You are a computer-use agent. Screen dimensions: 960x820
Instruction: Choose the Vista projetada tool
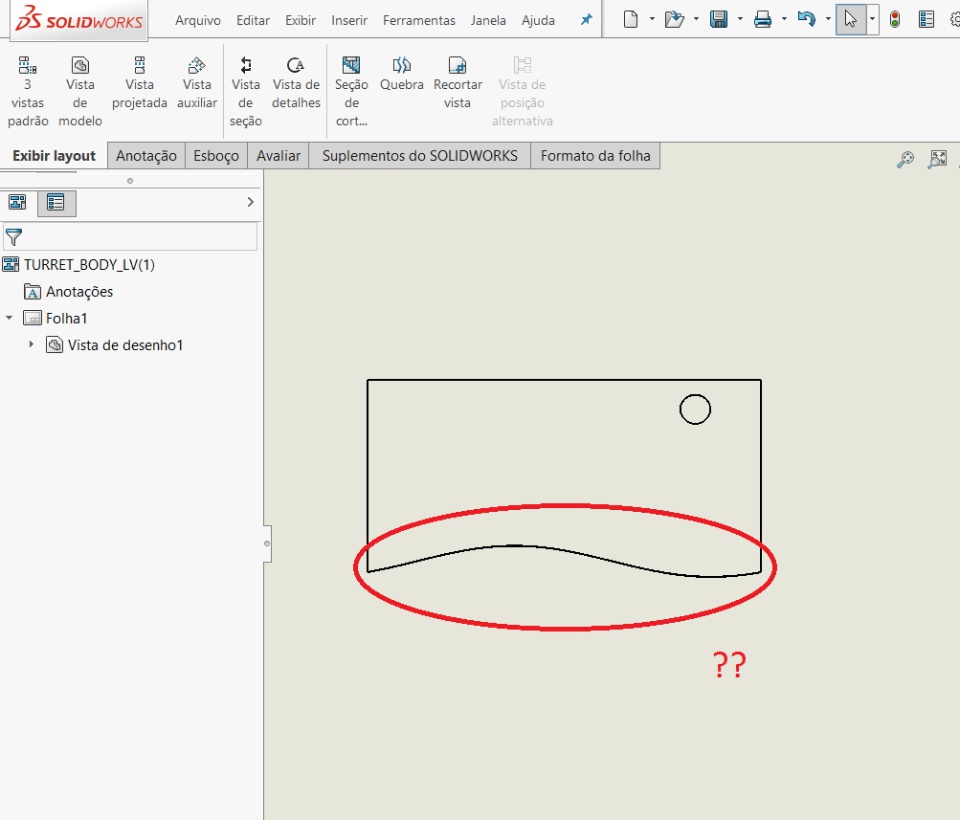140,83
